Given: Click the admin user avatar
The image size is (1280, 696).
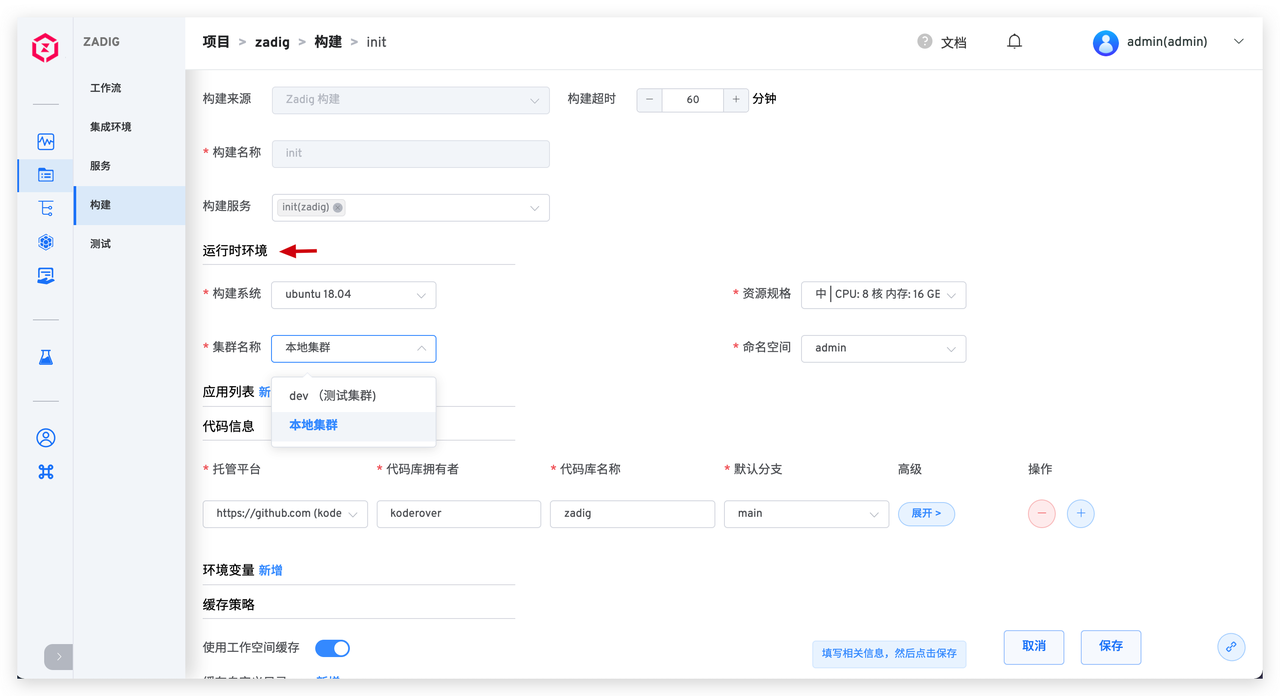Looking at the screenshot, I should [1106, 42].
